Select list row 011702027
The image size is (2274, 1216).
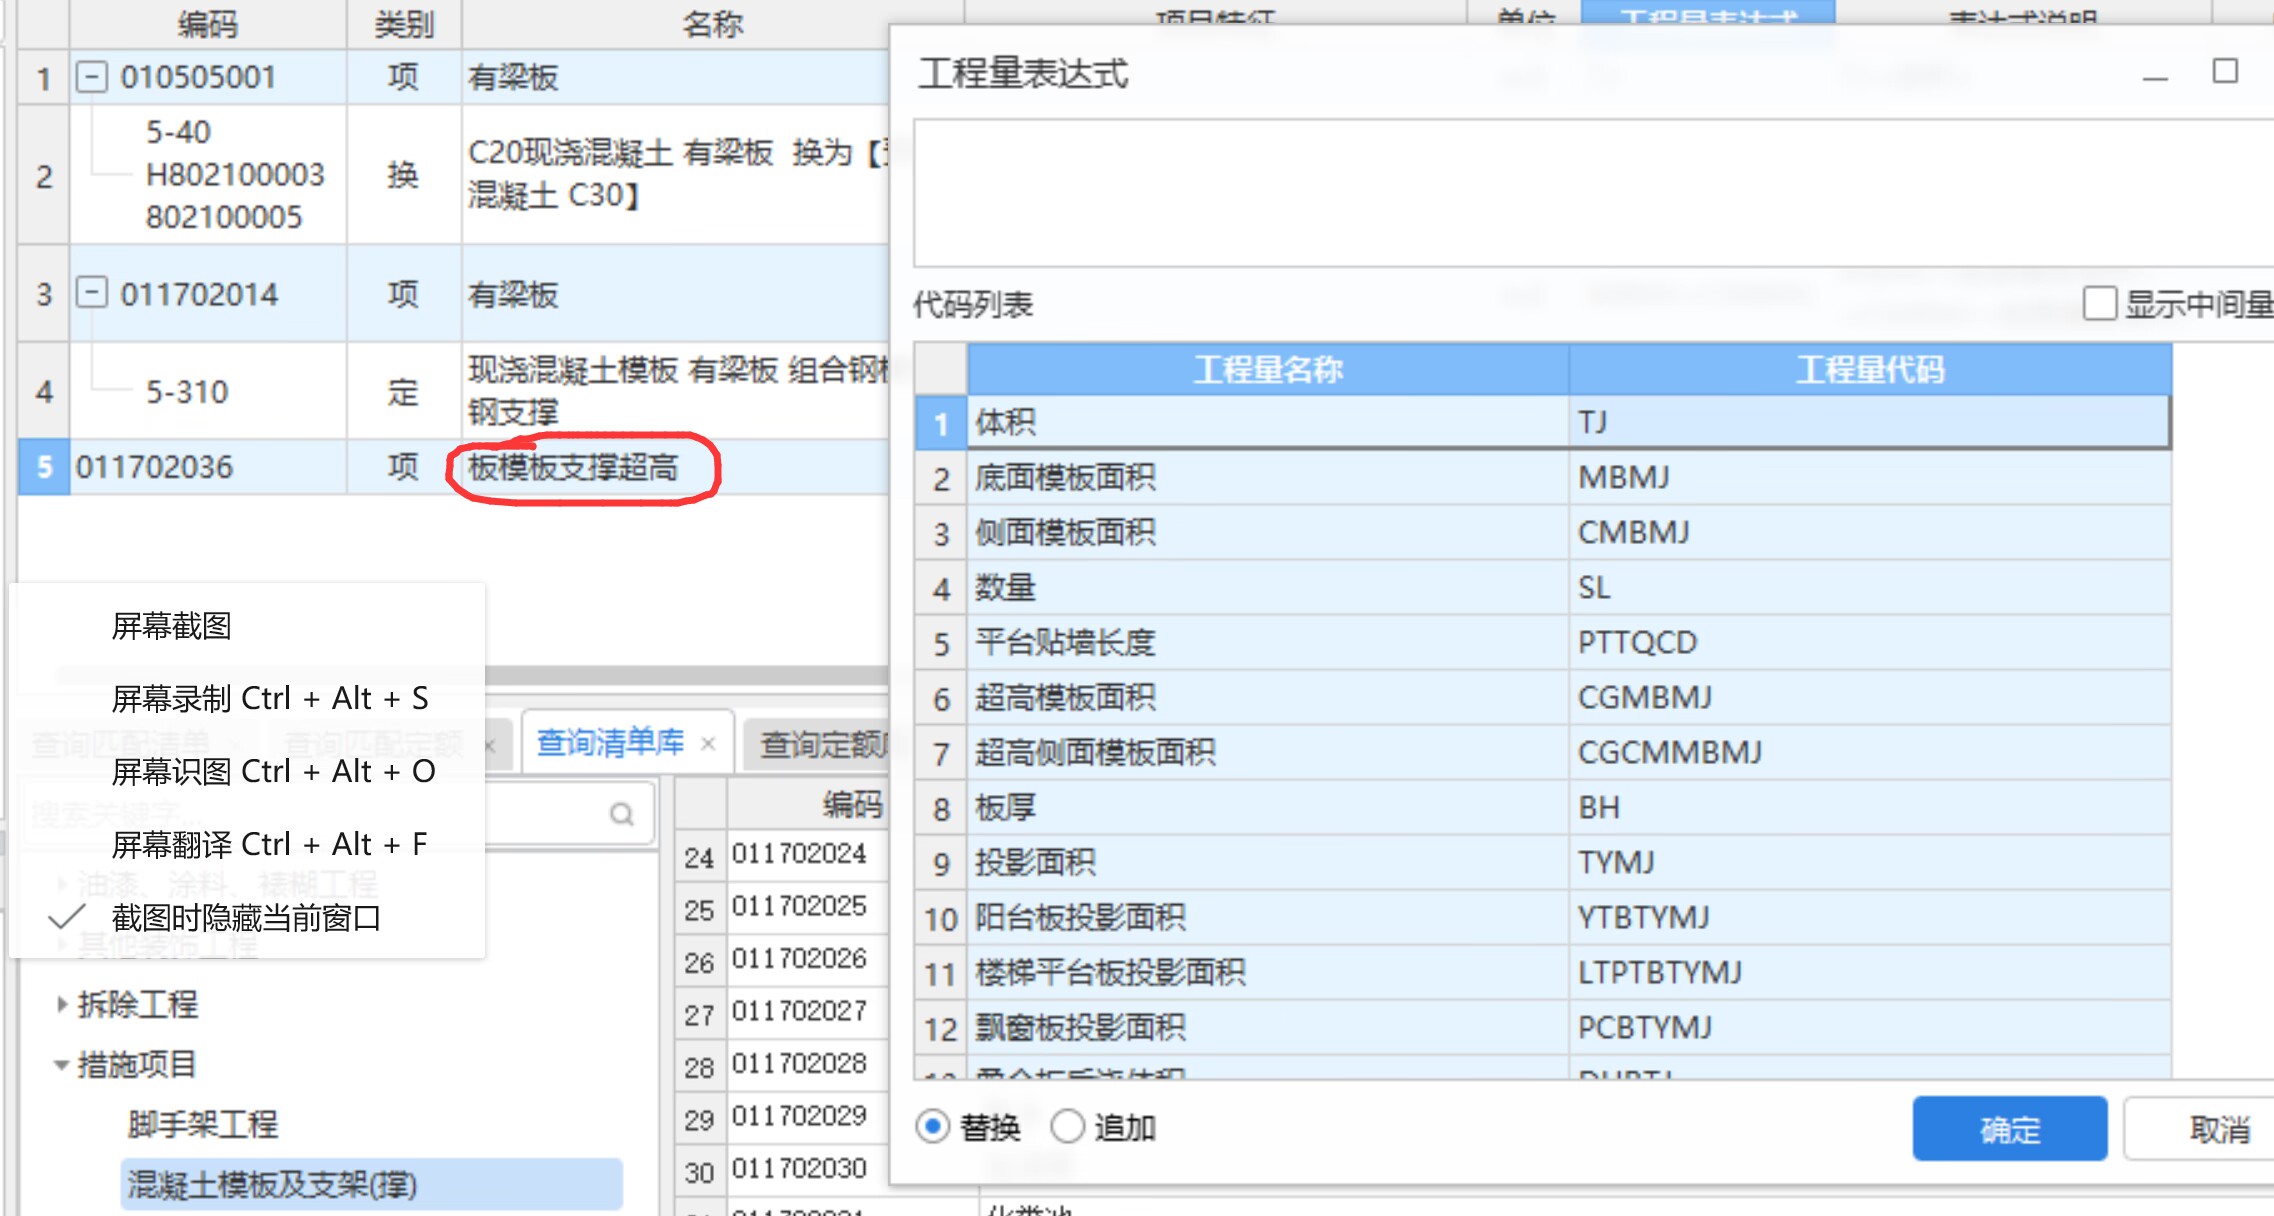[x=782, y=1013]
